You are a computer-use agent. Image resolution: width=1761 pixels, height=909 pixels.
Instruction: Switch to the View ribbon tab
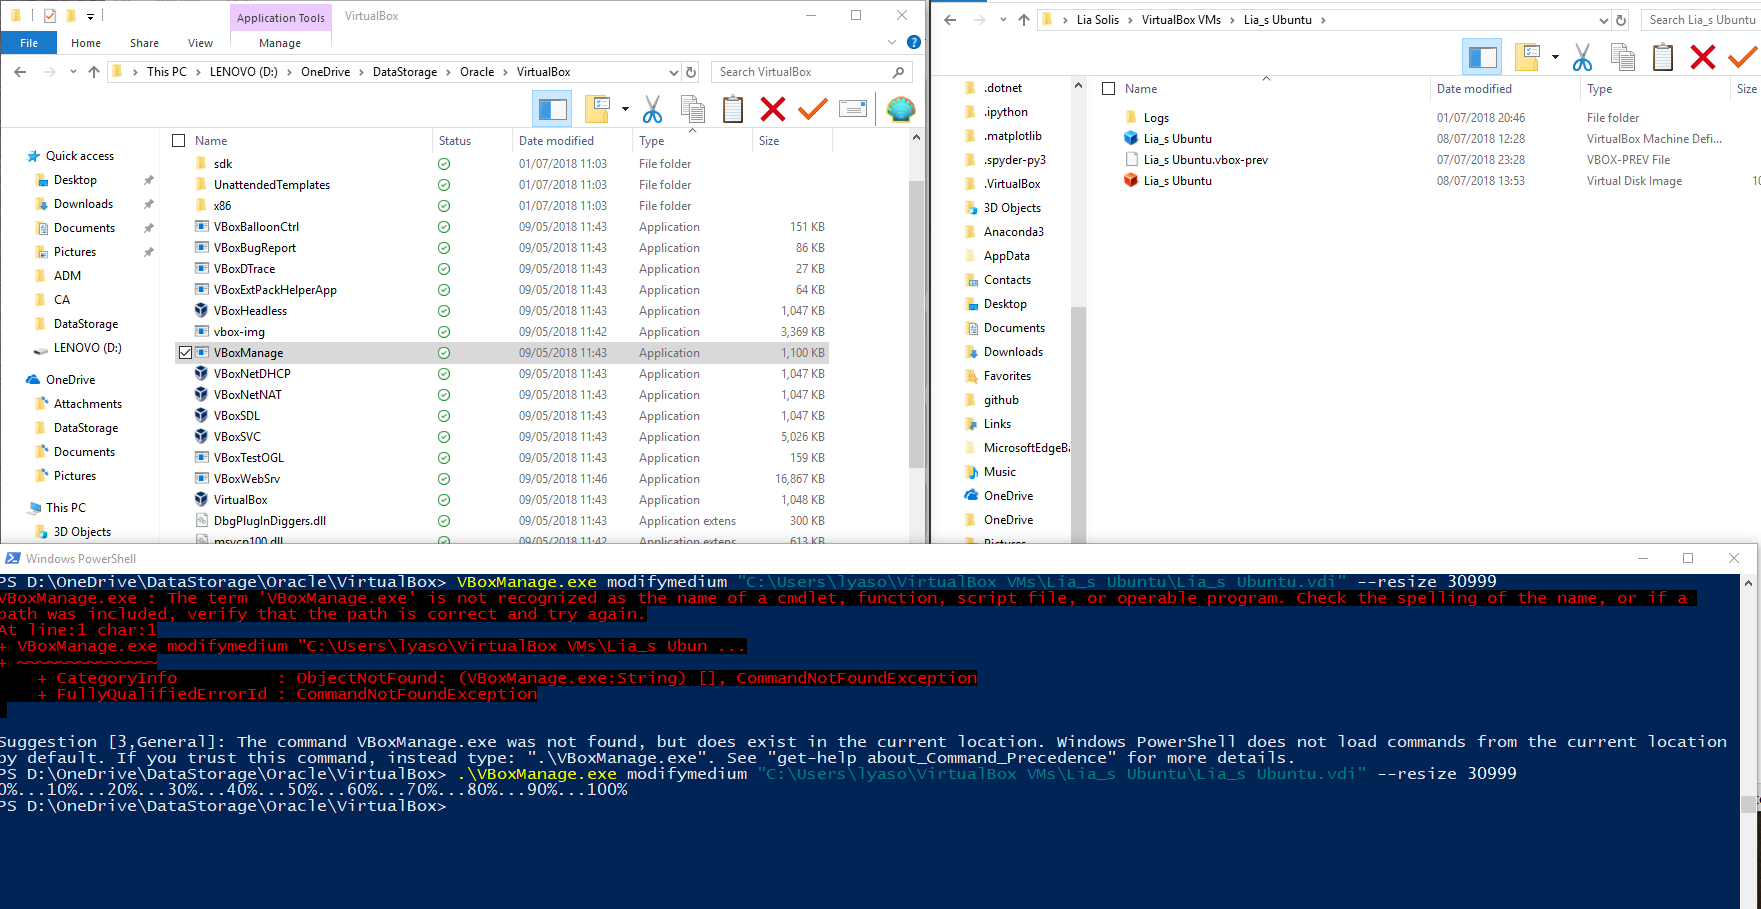pyautogui.click(x=200, y=43)
